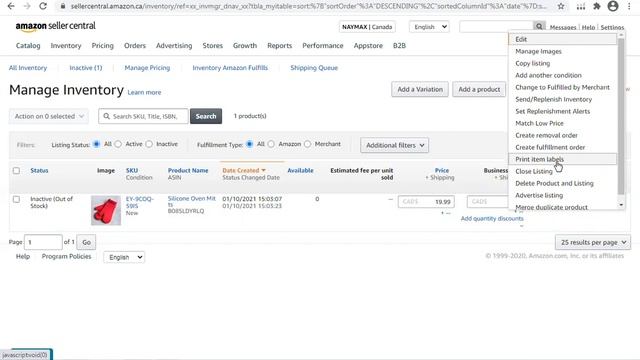Open the top English language dropdown
This screenshot has height=360, width=640.
point(429,27)
